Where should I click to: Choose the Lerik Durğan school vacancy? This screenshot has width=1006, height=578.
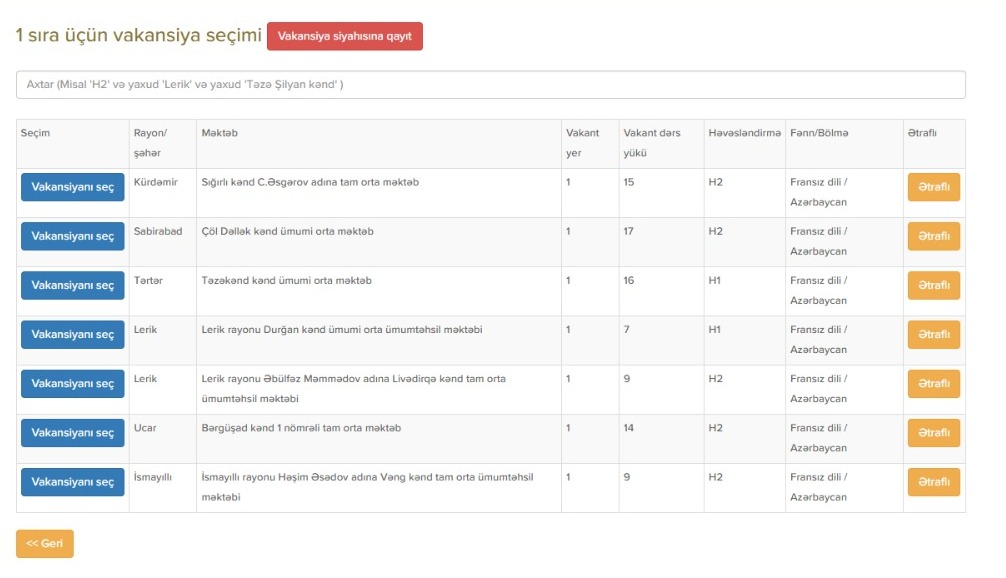[72, 334]
